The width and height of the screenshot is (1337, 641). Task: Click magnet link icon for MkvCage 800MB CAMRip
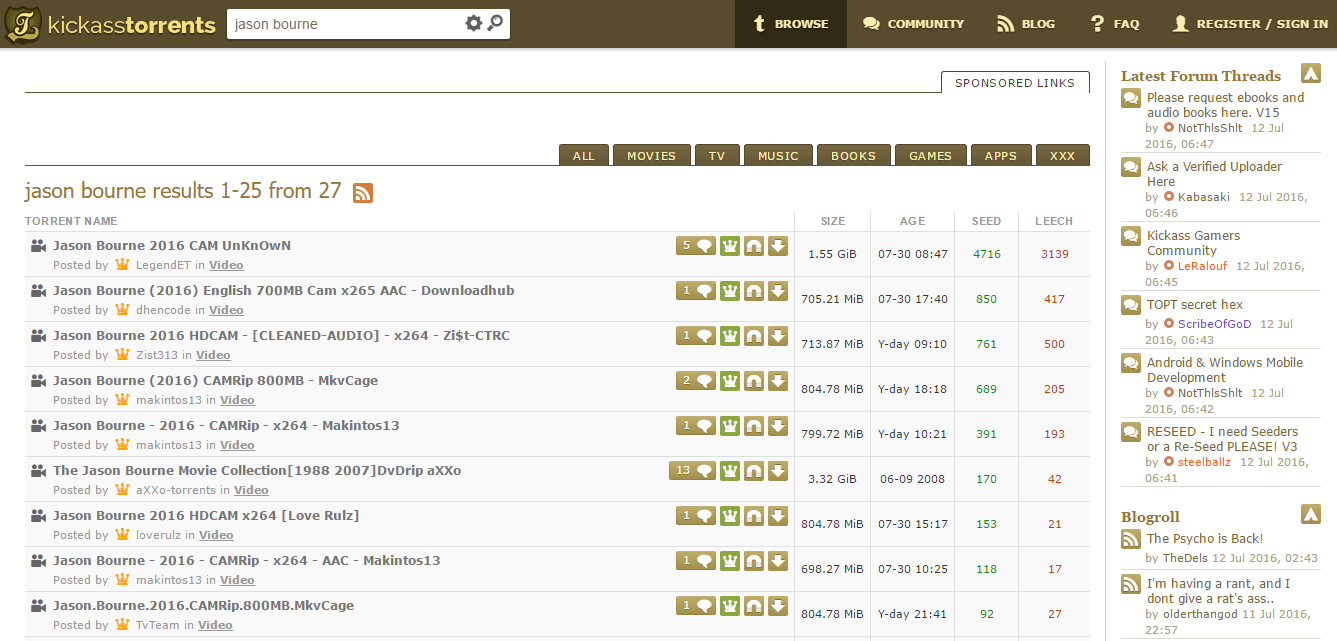(x=754, y=381)
